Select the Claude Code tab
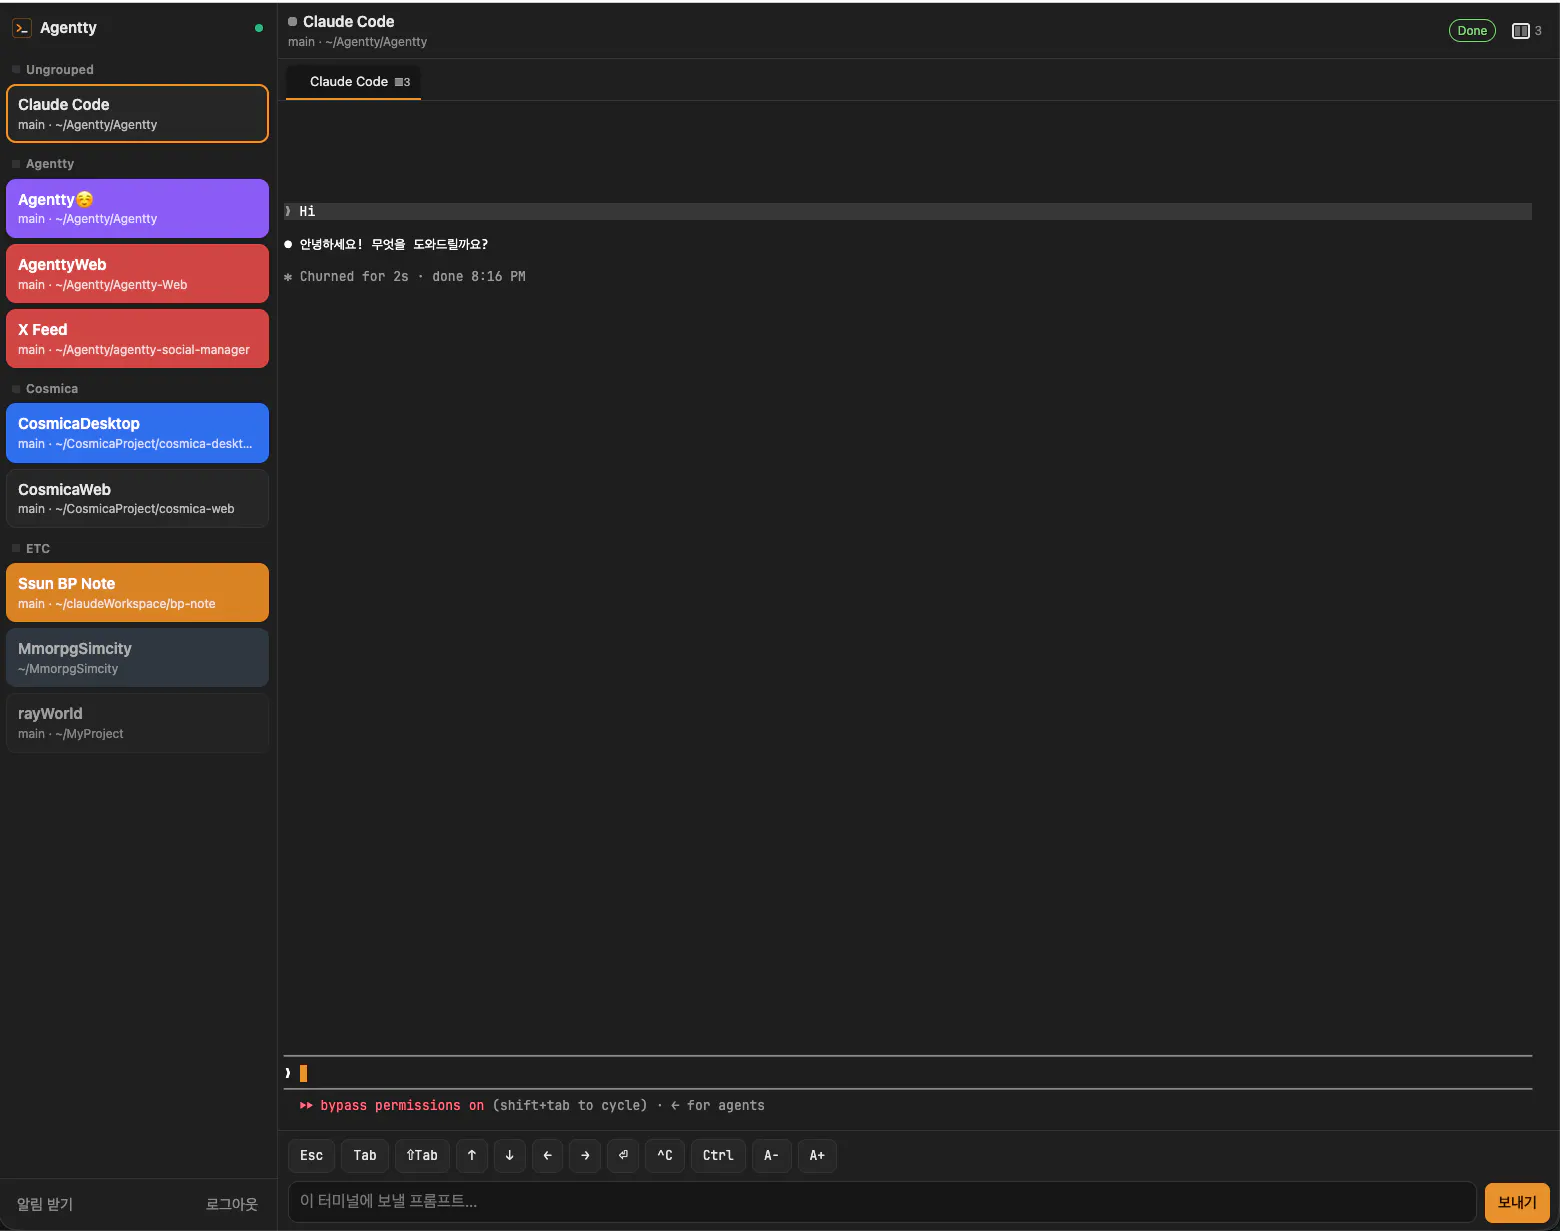 353,82
